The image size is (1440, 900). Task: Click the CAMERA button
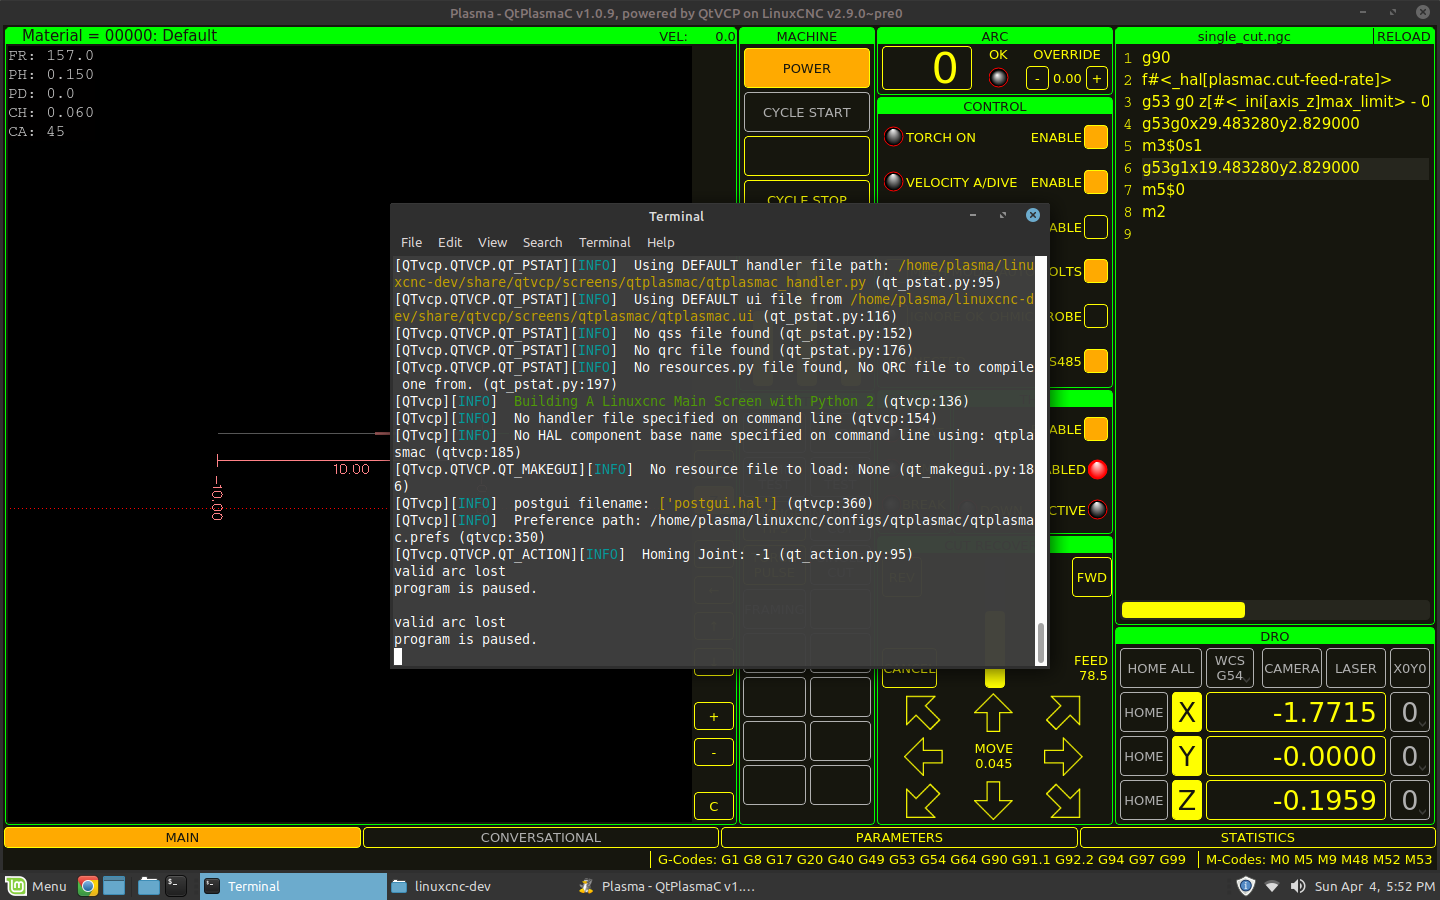(1291, 668)
